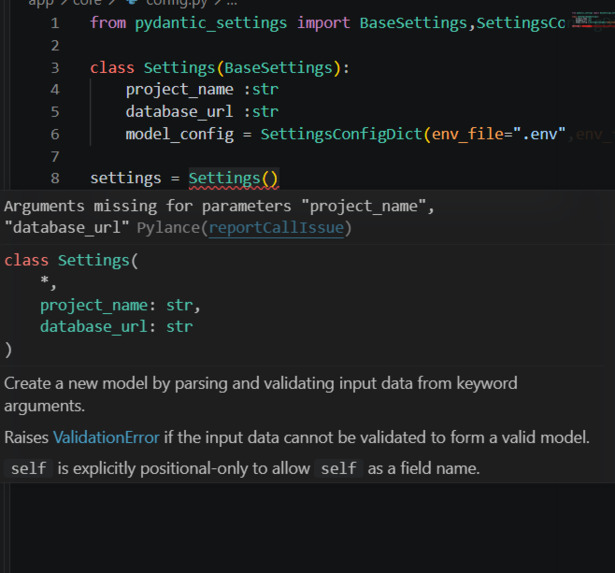Open the reportCallIssue documentation link
The height and width of the screenshot is (573, 615).
(x=276, y=228)
